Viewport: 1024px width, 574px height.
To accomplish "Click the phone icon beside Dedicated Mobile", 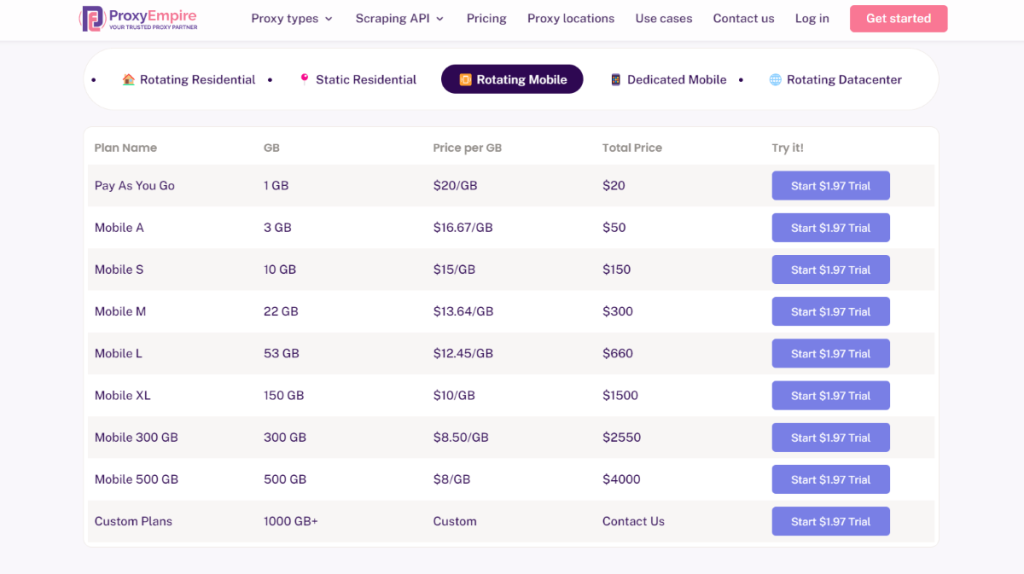I will tap(616, 80).
